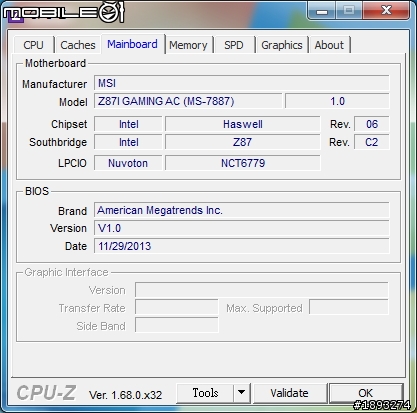Select the Mainboard tab
The image size is (417, 413).
pyautogui.click(x=132, y=44)
